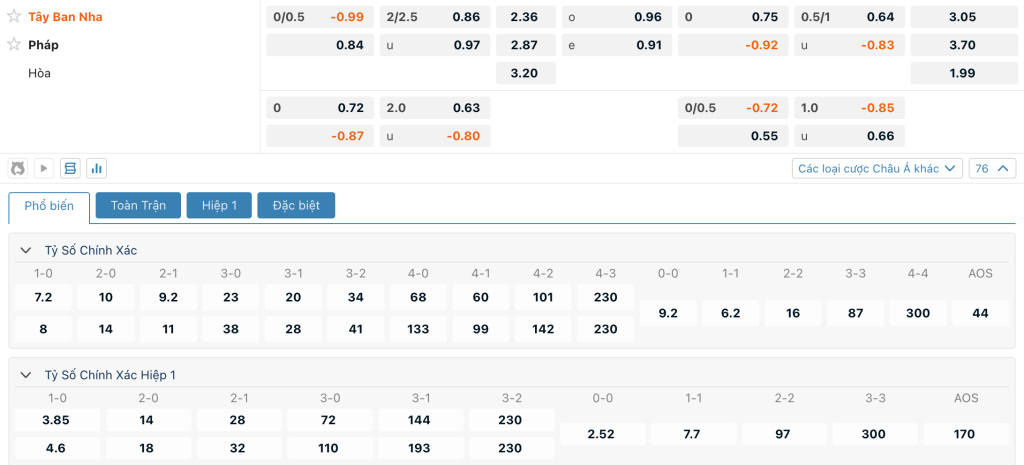The width and height of the screenshot is (1024, 465).
Task: Bet full-time 2-1 score at 9.2
Action: click(x=168, y=297)
